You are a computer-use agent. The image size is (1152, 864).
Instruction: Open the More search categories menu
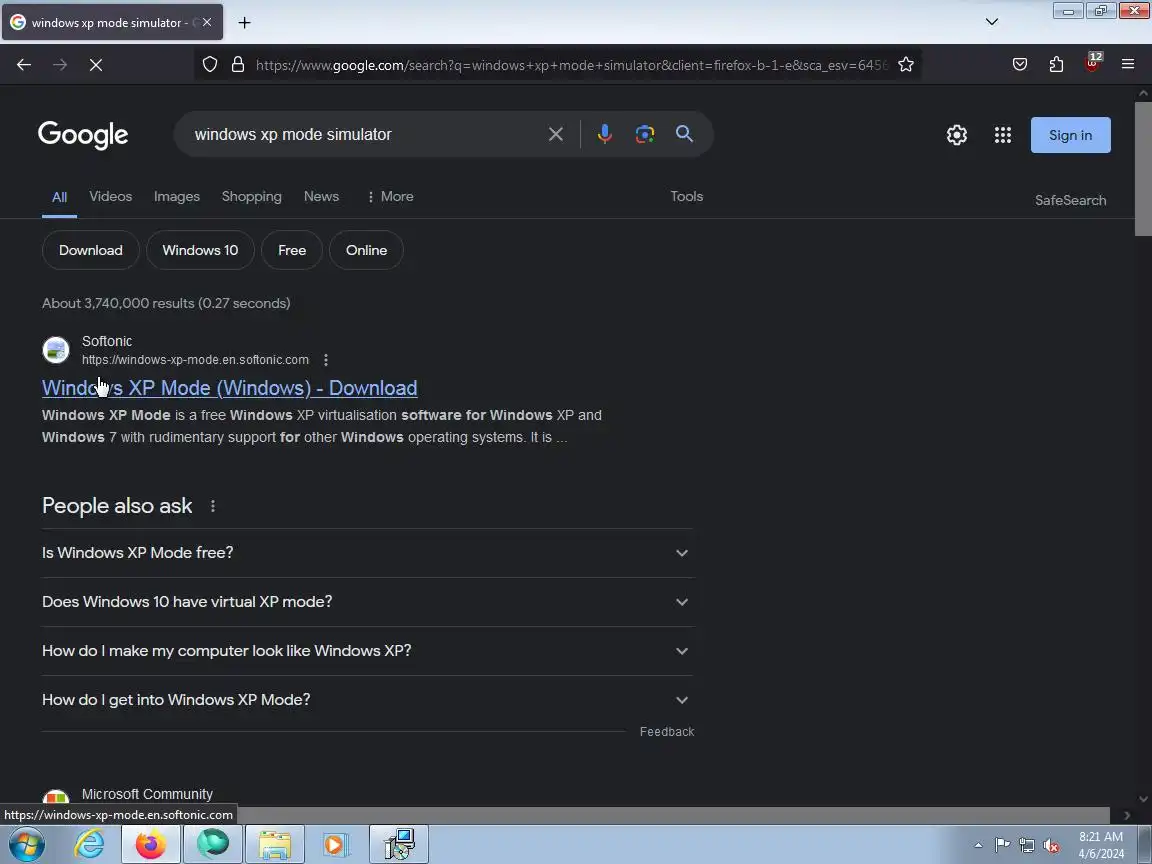[390, 196]
